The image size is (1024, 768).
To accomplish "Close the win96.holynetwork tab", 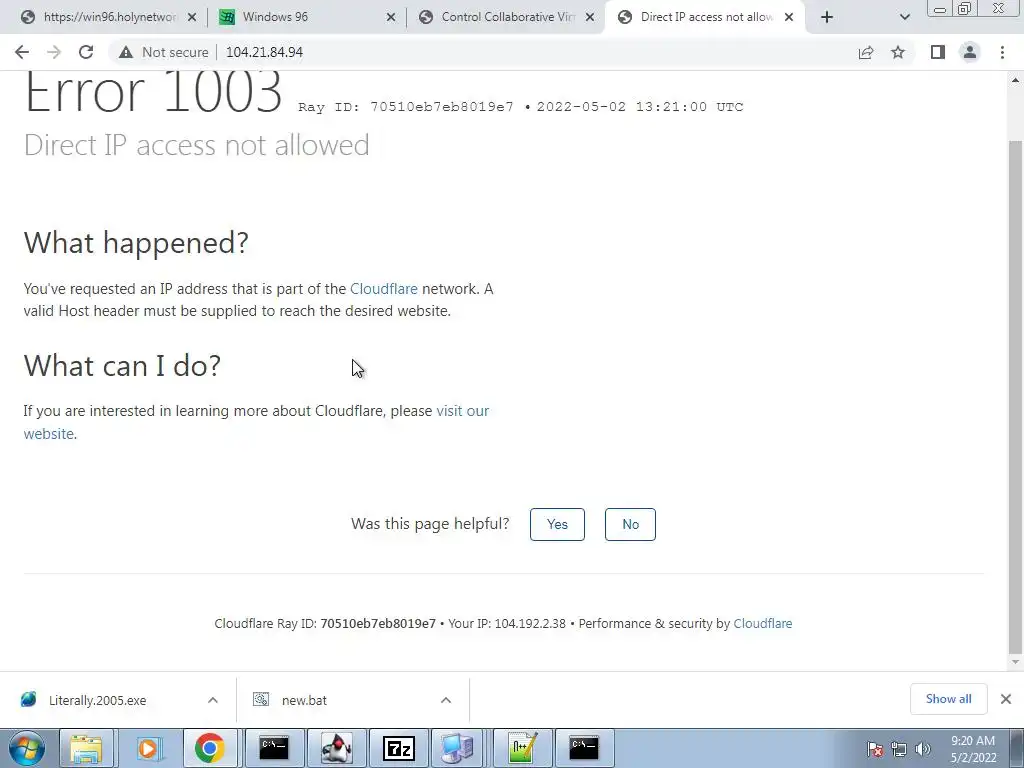I will pyautogui.click(x=192, y=18).
